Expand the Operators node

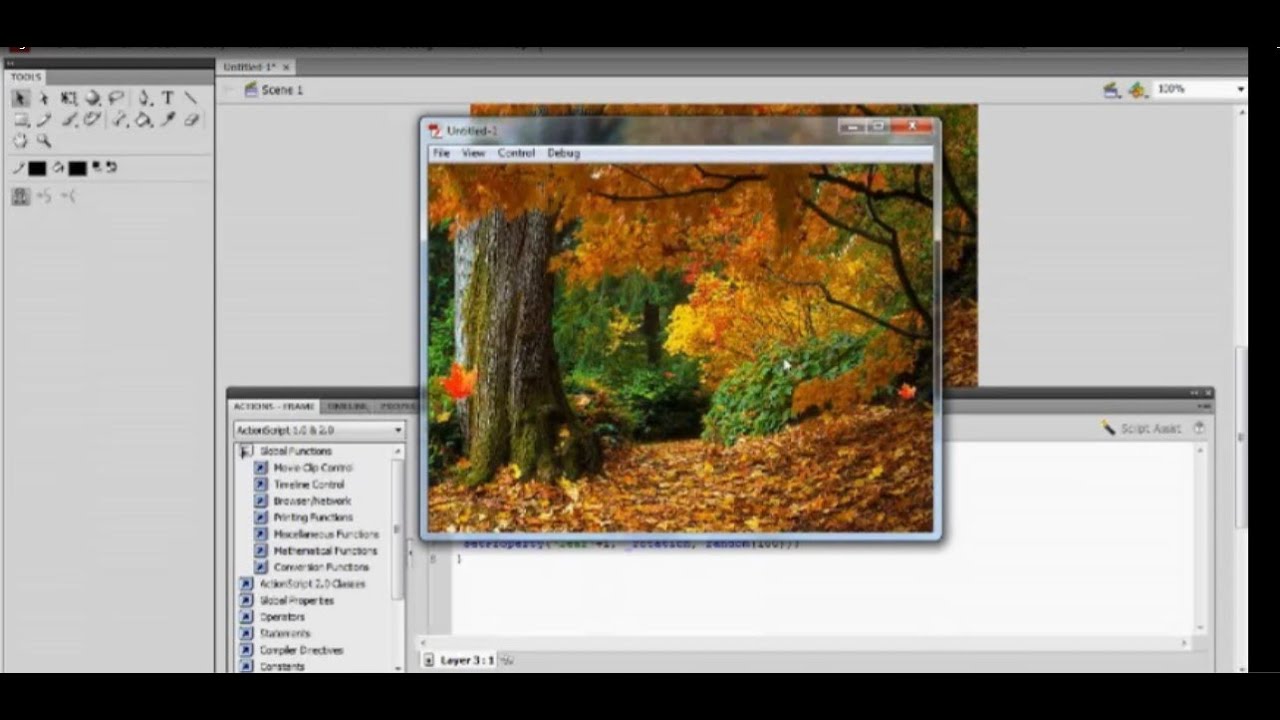point(246,617)
